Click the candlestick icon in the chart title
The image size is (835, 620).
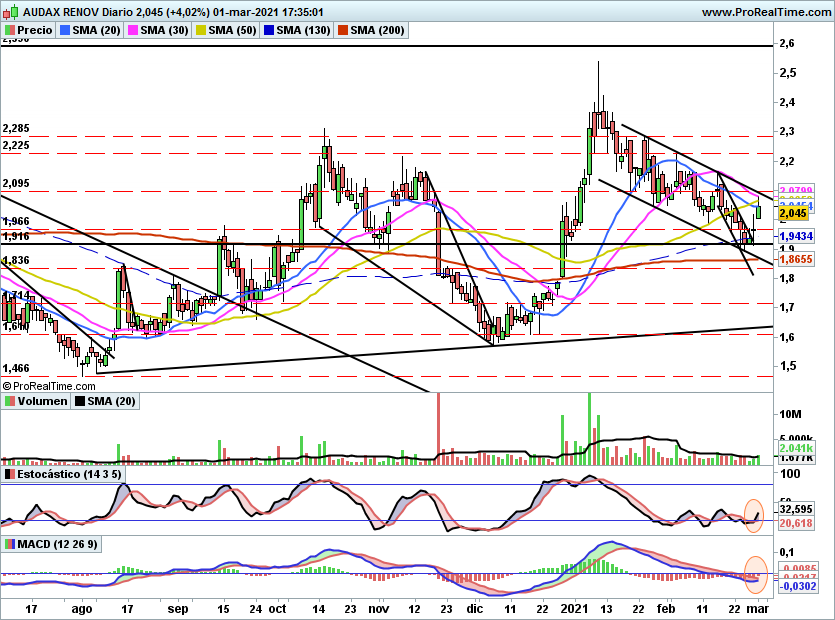[x=12, y=11]
